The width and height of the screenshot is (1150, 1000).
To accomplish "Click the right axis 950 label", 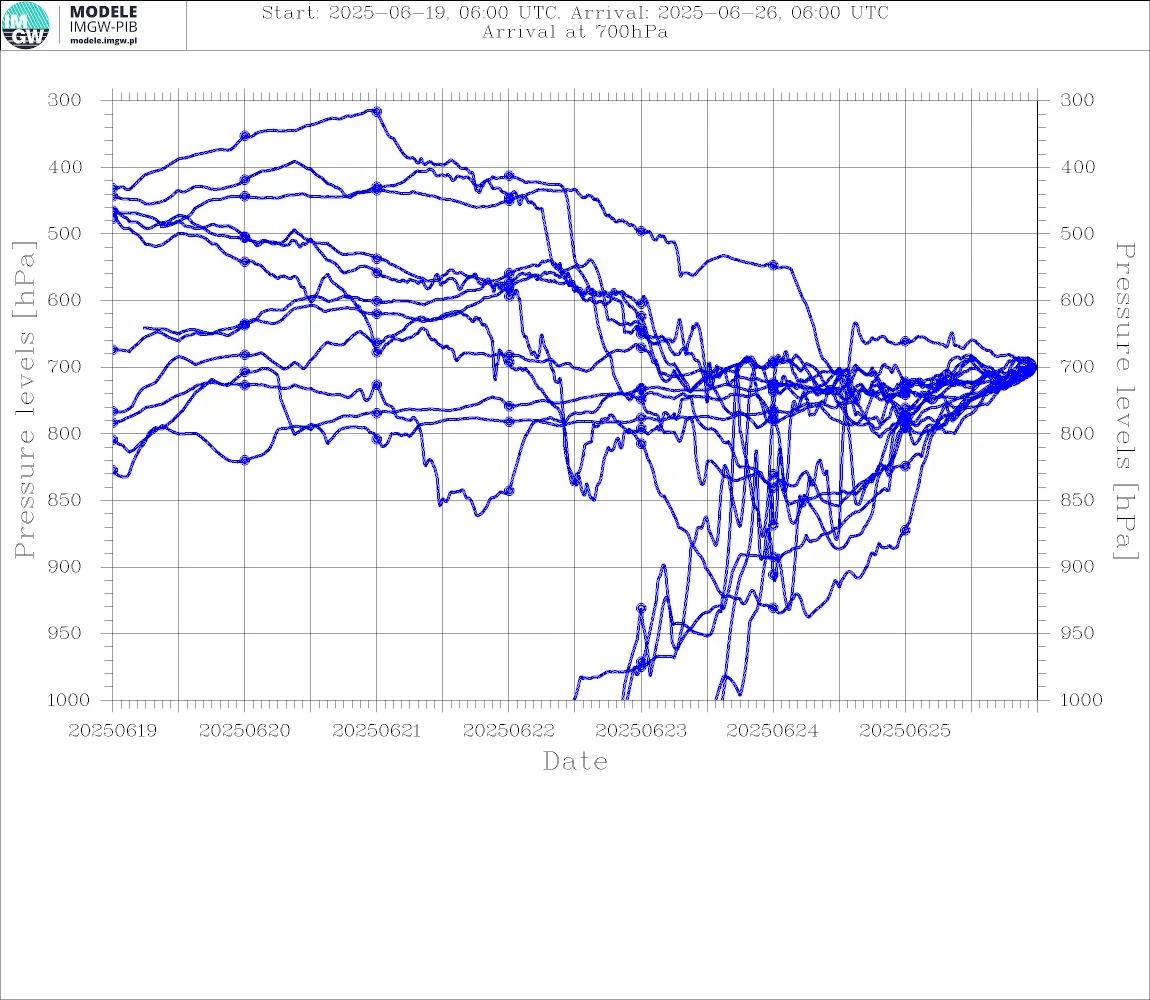I will point(1077,633).
